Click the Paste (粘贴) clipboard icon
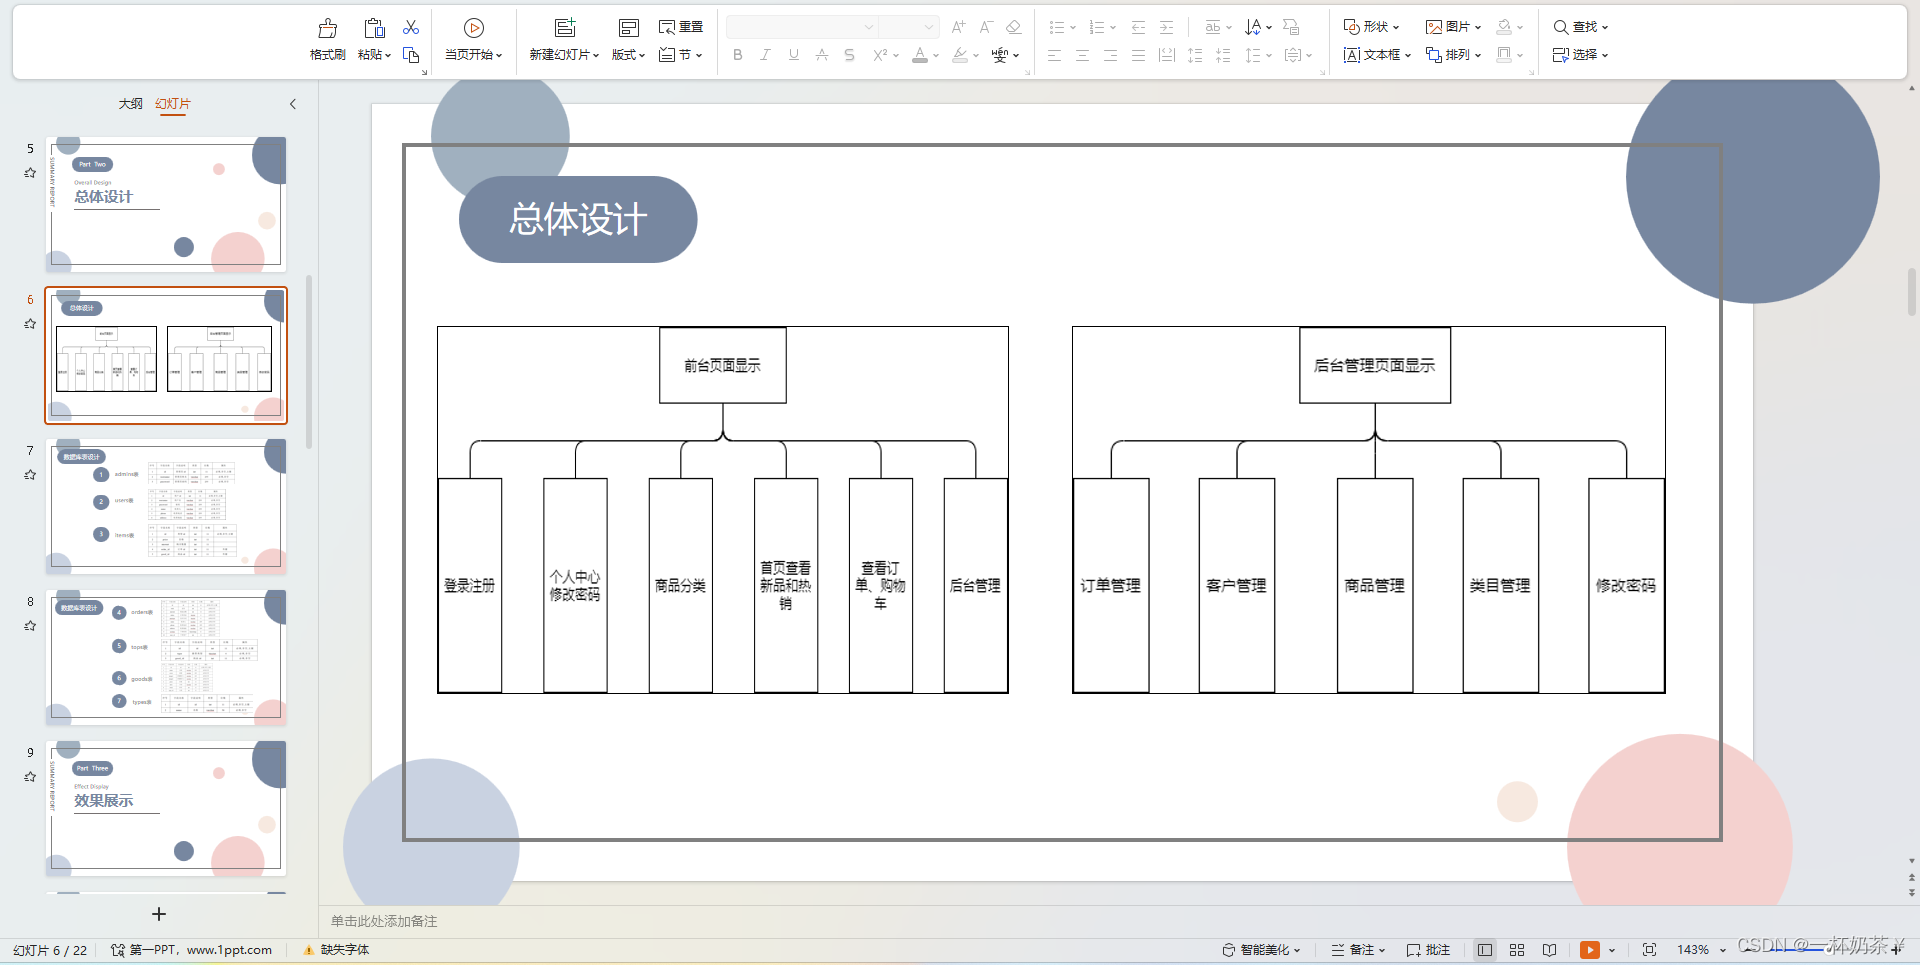This screenshot has height=965, width=1920. [374, 28]
